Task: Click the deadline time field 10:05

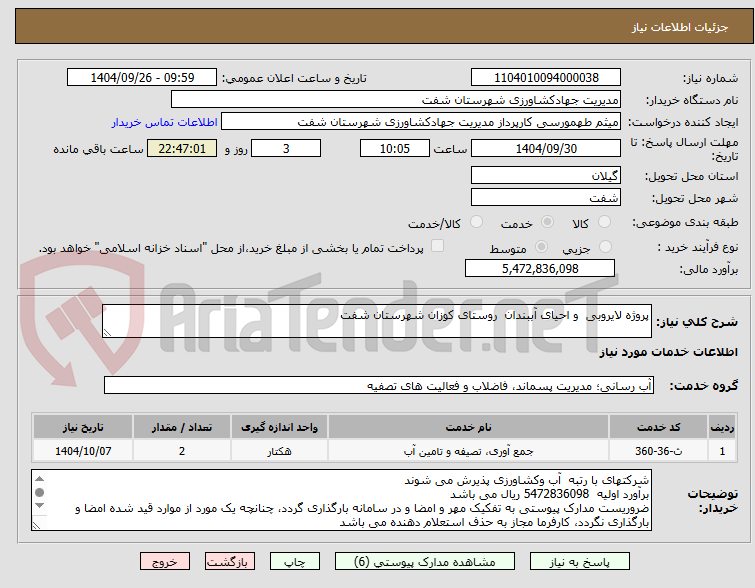Action: (395, 148)
